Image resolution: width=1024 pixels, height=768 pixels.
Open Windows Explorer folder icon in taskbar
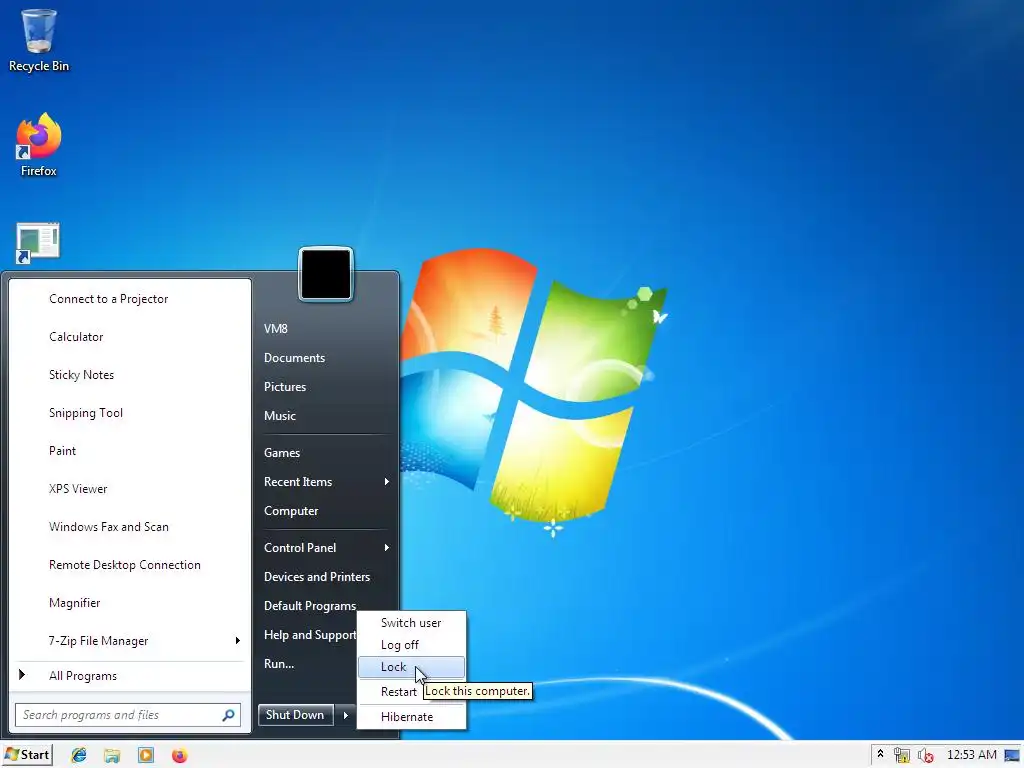click(x=112, y=755)
